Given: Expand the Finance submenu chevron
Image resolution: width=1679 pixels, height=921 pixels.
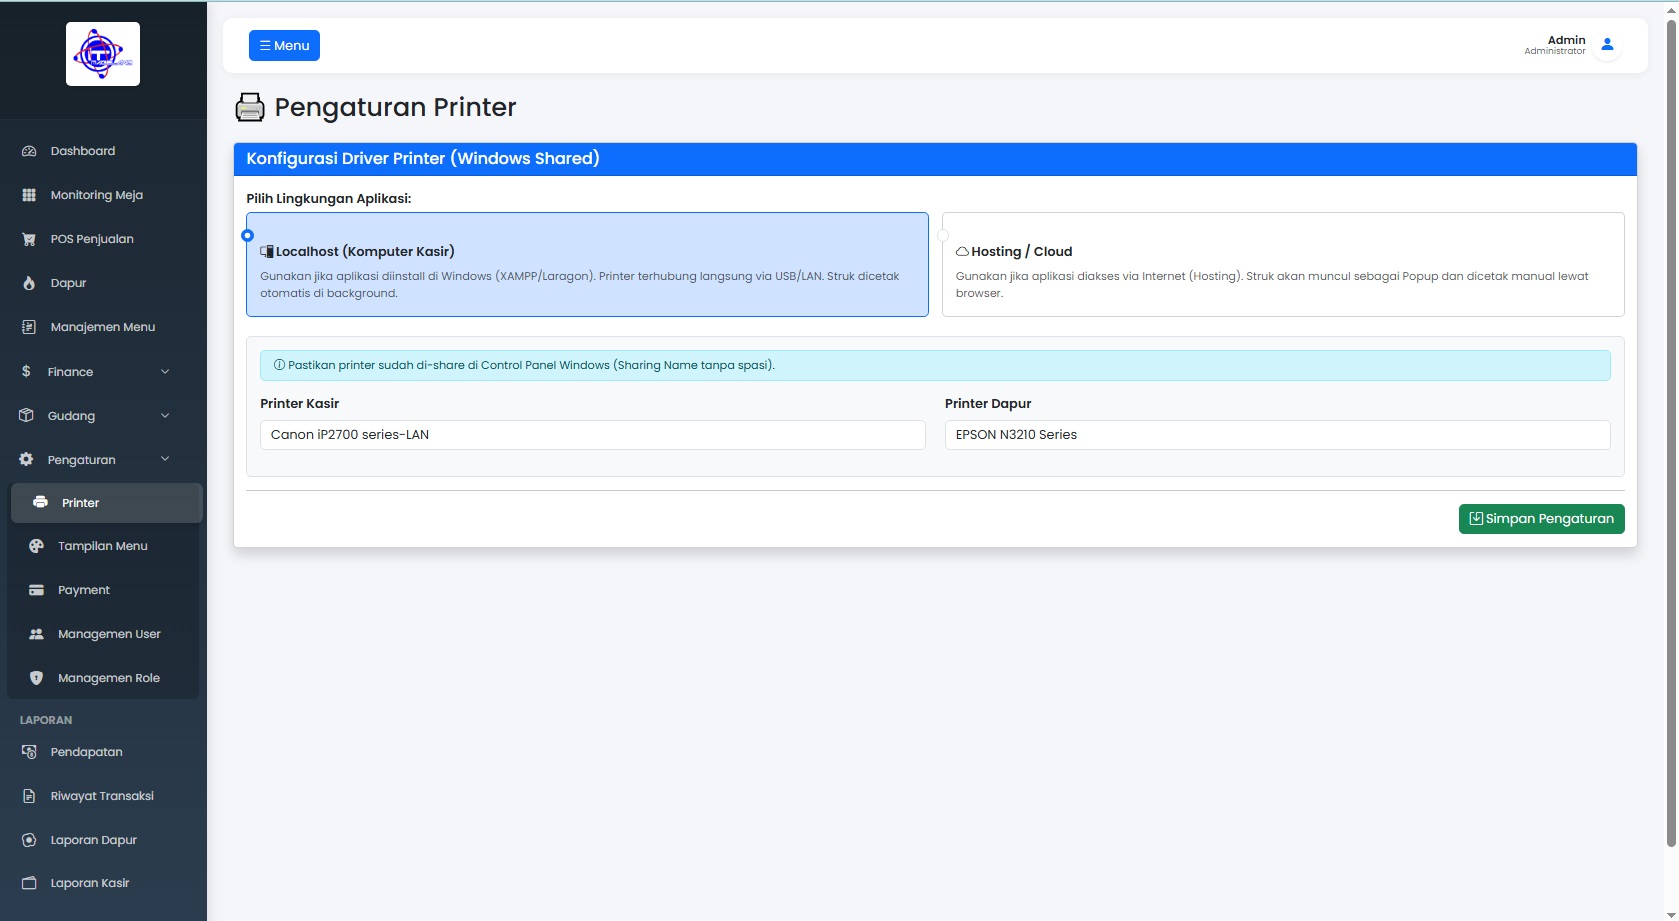Looking at the screenshot, I should point(165,371).
